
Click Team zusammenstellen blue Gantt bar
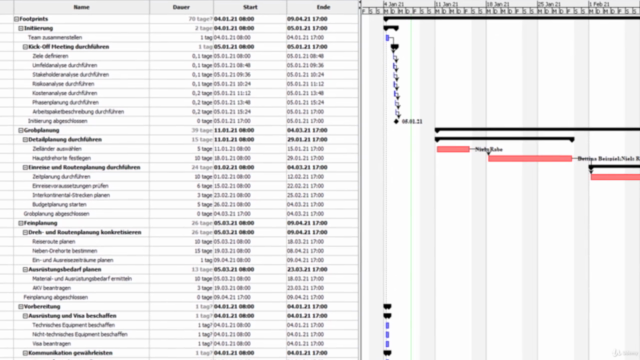[x=387, y=38]
